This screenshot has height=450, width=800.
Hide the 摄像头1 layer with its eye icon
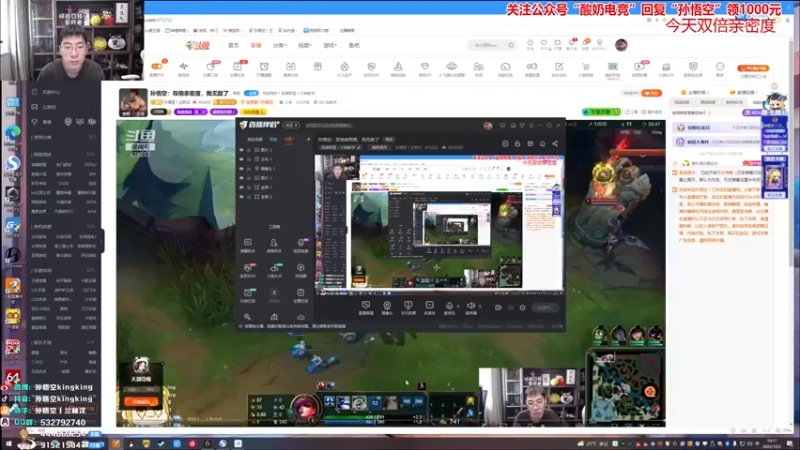click(x=241, y=168)
